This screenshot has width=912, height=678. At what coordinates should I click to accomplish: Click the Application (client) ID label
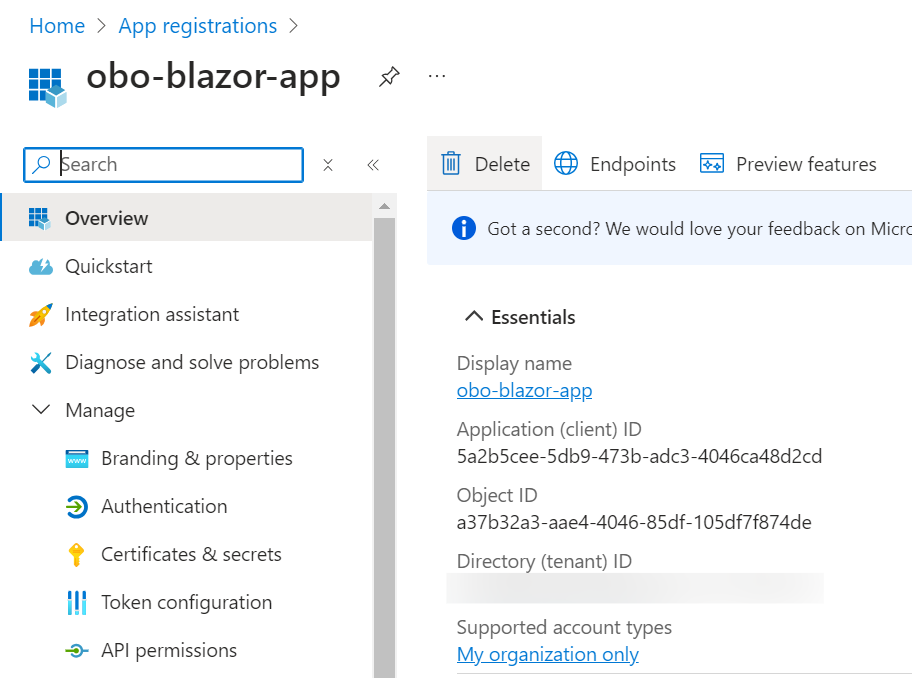pos(549,430)
